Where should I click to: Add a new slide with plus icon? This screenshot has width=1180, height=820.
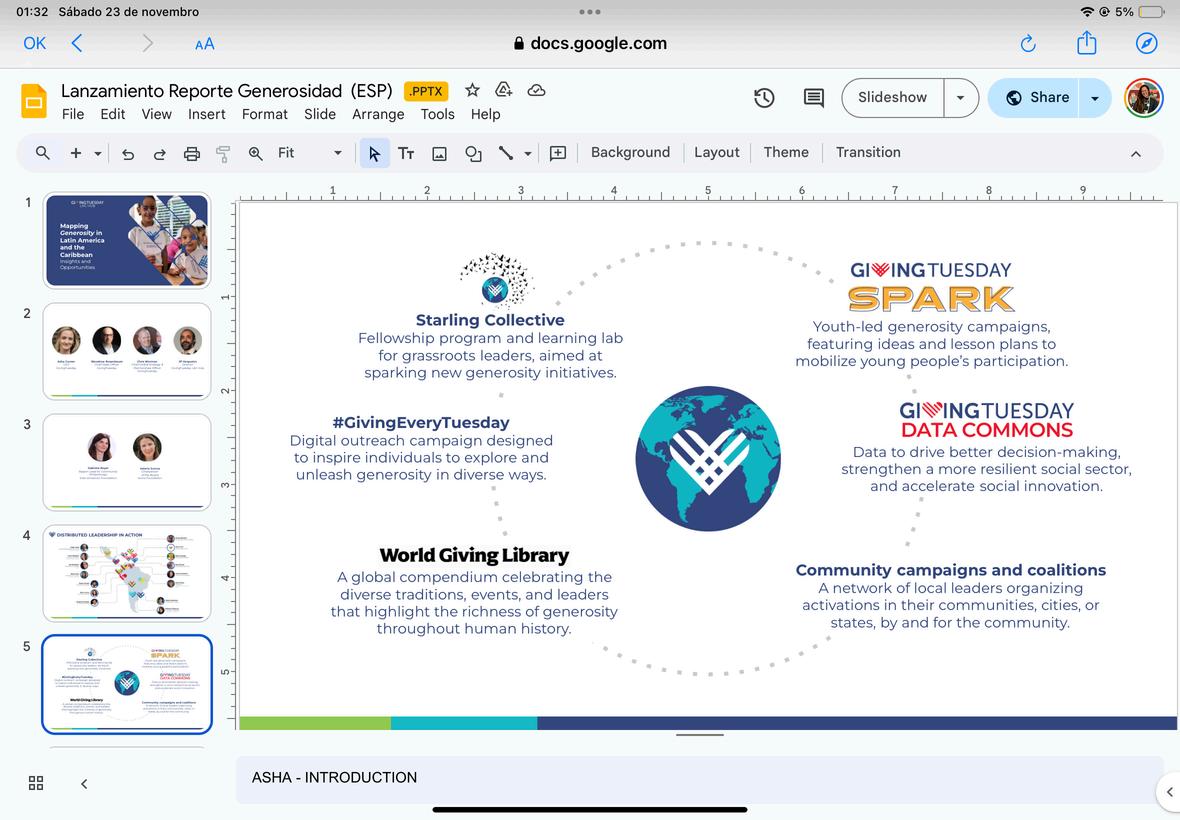(75, 153)
